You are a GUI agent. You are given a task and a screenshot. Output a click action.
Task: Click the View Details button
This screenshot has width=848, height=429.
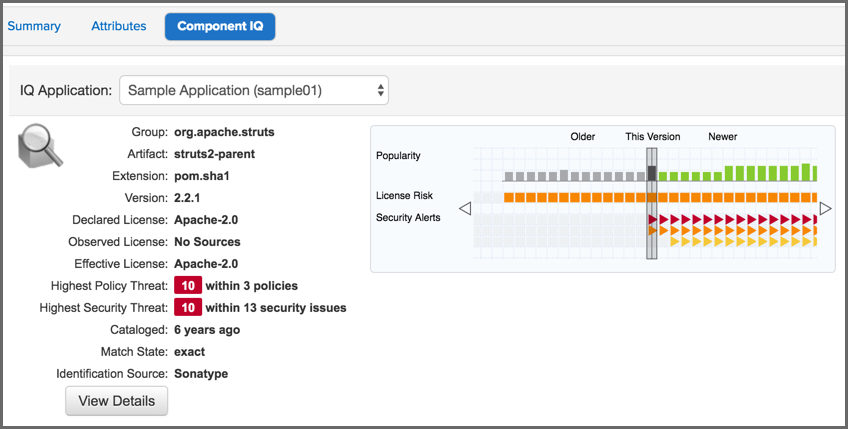(x=116, y=401)
